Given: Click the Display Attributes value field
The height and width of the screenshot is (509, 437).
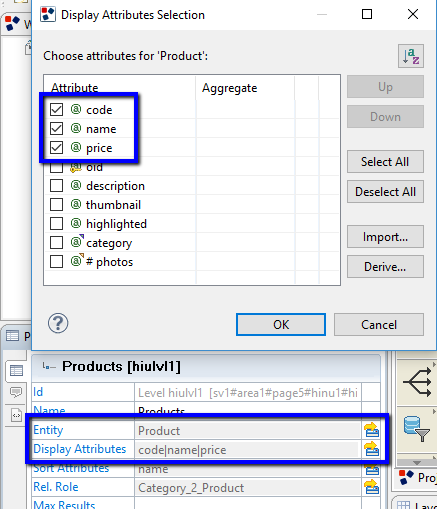Looking at the screenshot, I should [x=248, y=450].
